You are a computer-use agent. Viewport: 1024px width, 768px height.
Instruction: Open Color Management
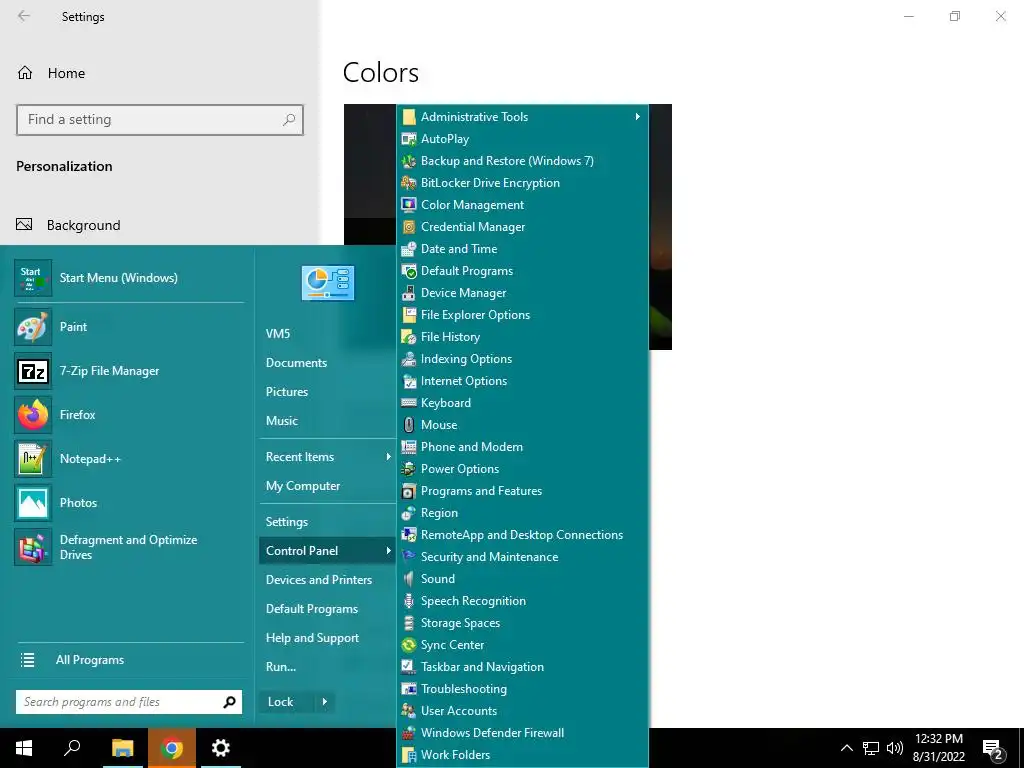pos(522,205)
